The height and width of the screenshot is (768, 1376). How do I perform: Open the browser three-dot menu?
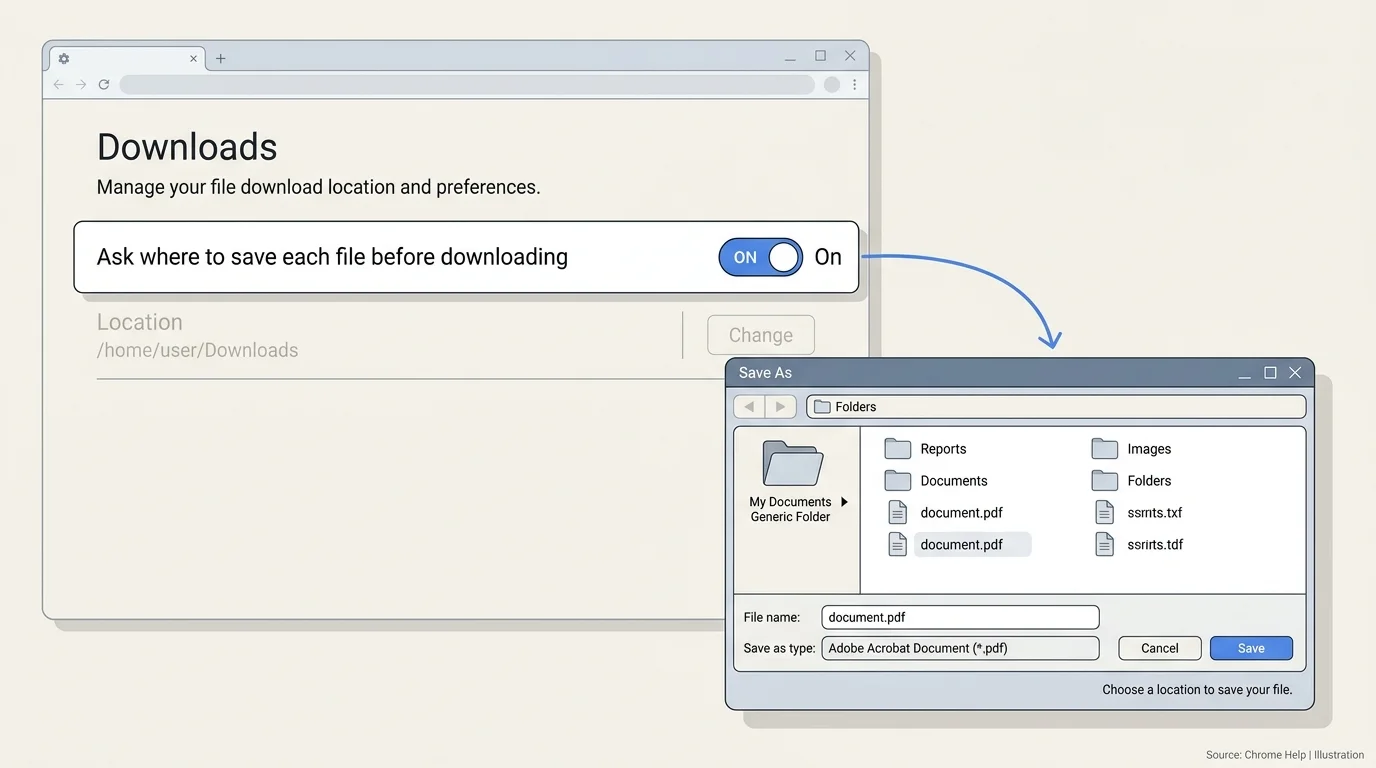(855, 85)
